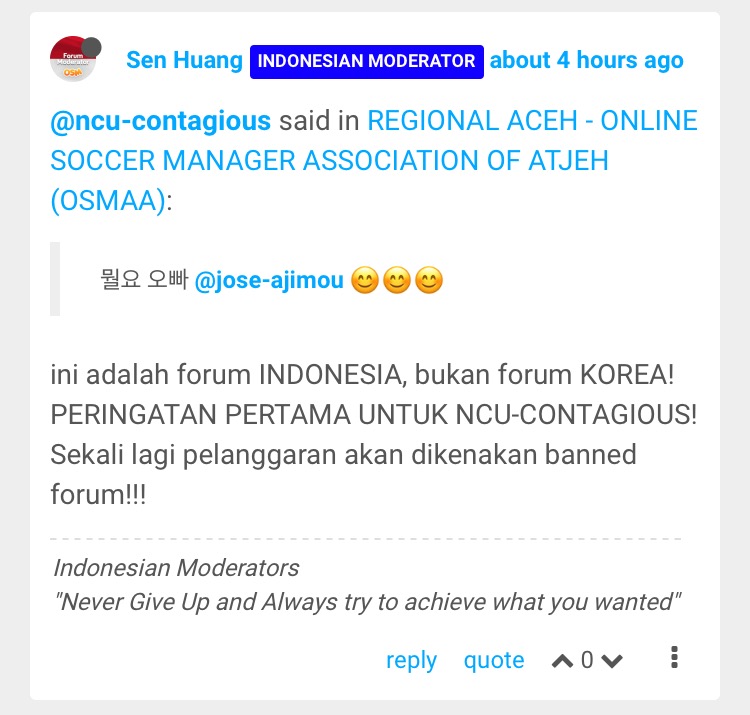Click the first smiling emoji in quote
Screen dimensions: 750x715
click(364, 280)
